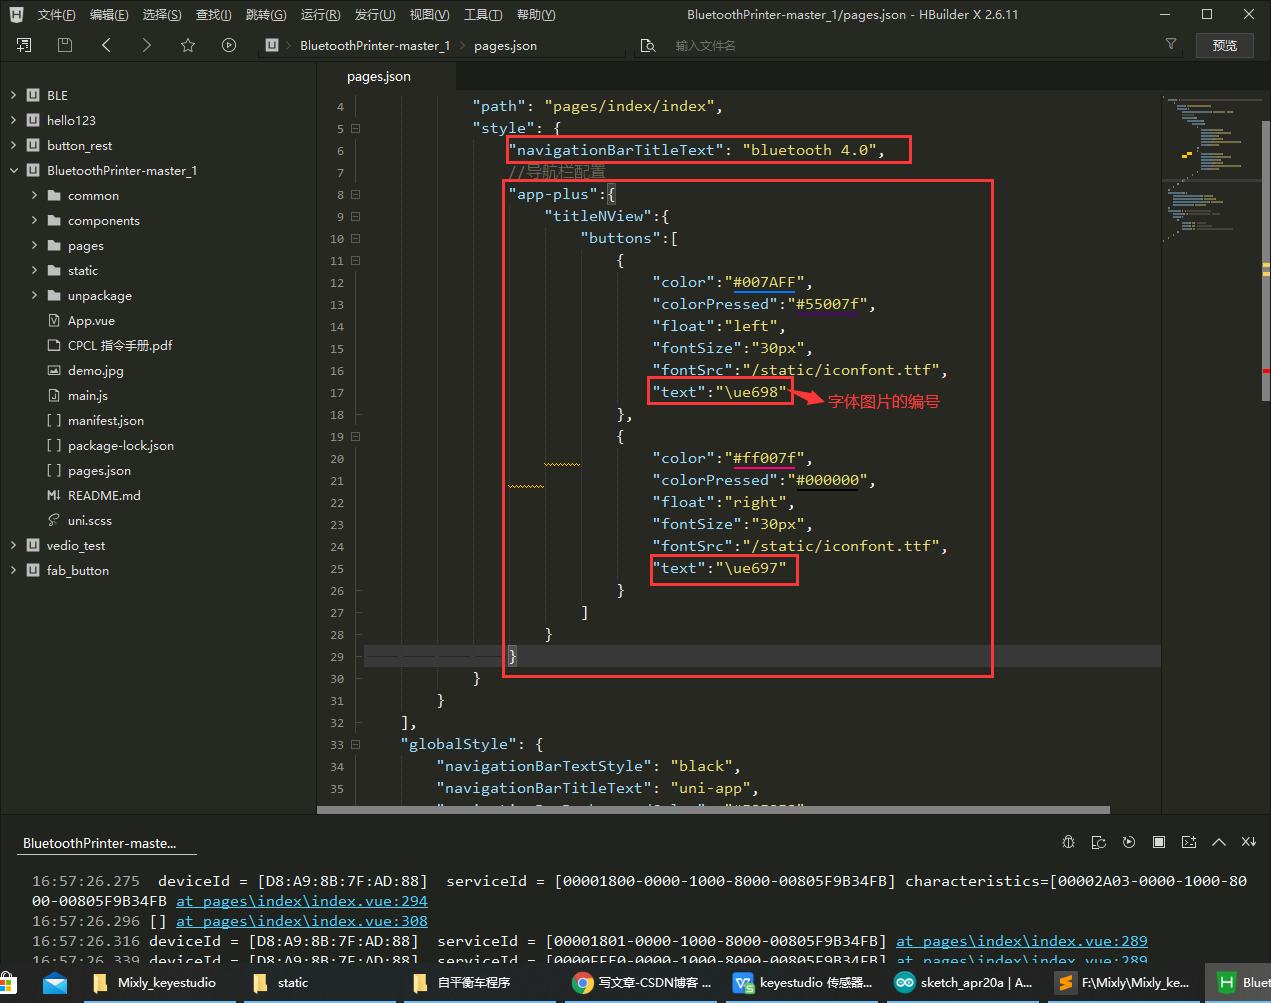Viewport: 1271px width, 1003px height.
Task: Expand the hello123 project
Action: (x=13, y=120)
